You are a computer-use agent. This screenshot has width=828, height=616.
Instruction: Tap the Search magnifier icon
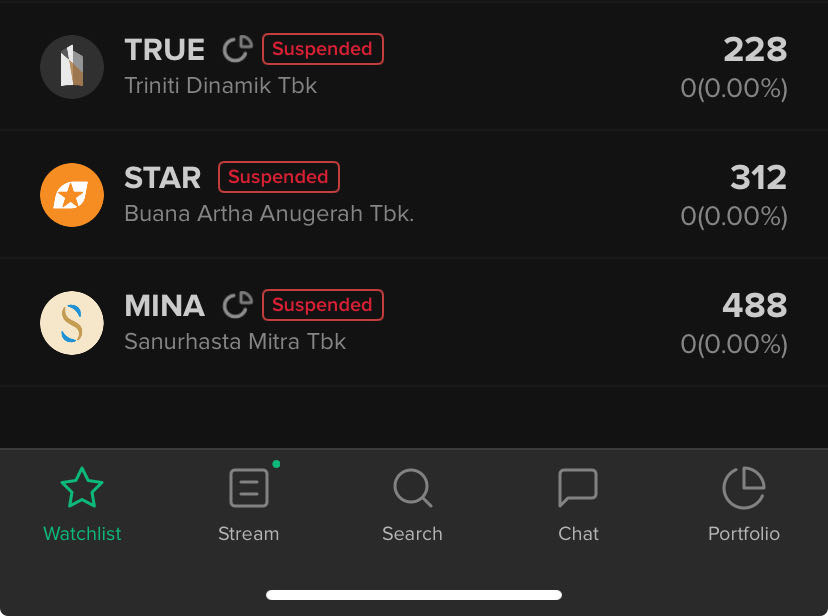(x=412, y=488)
